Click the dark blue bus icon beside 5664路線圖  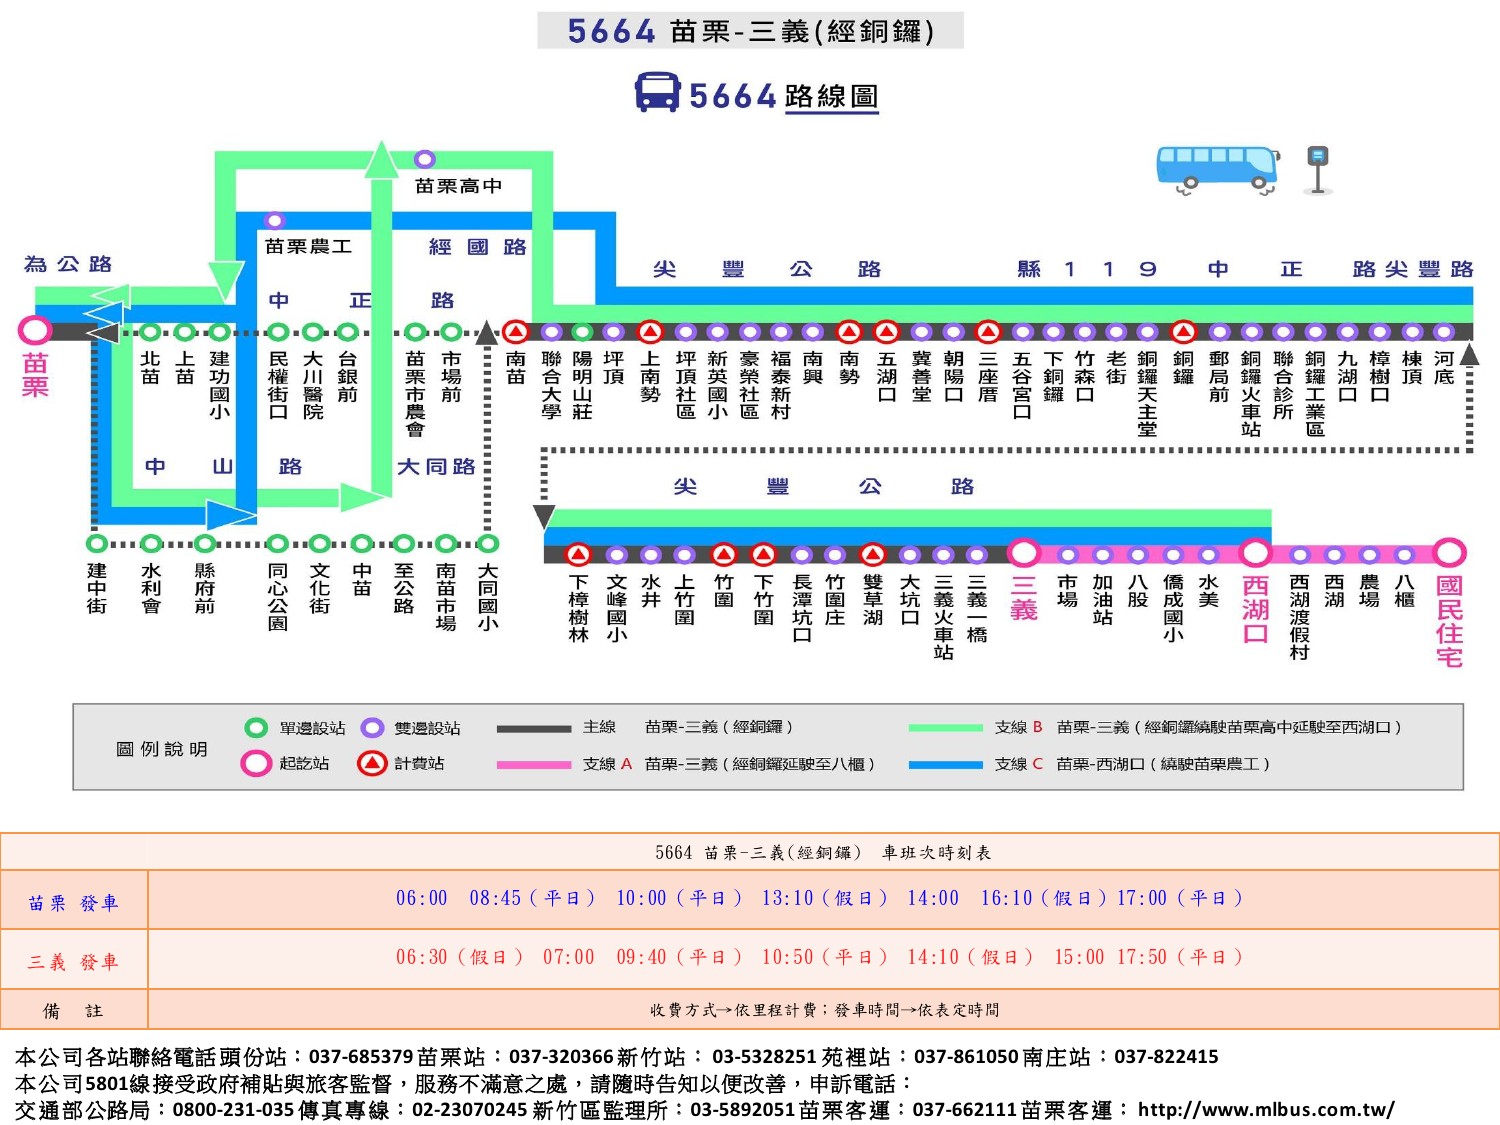657,92
